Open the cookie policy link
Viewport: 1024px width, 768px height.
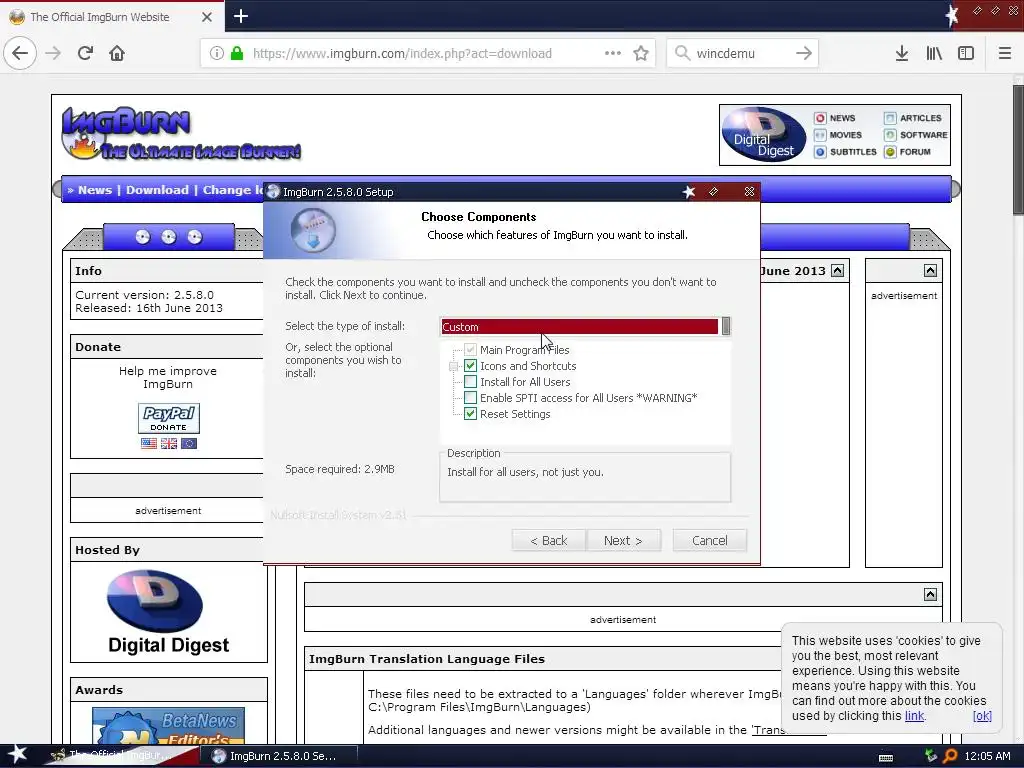[914, 716]
